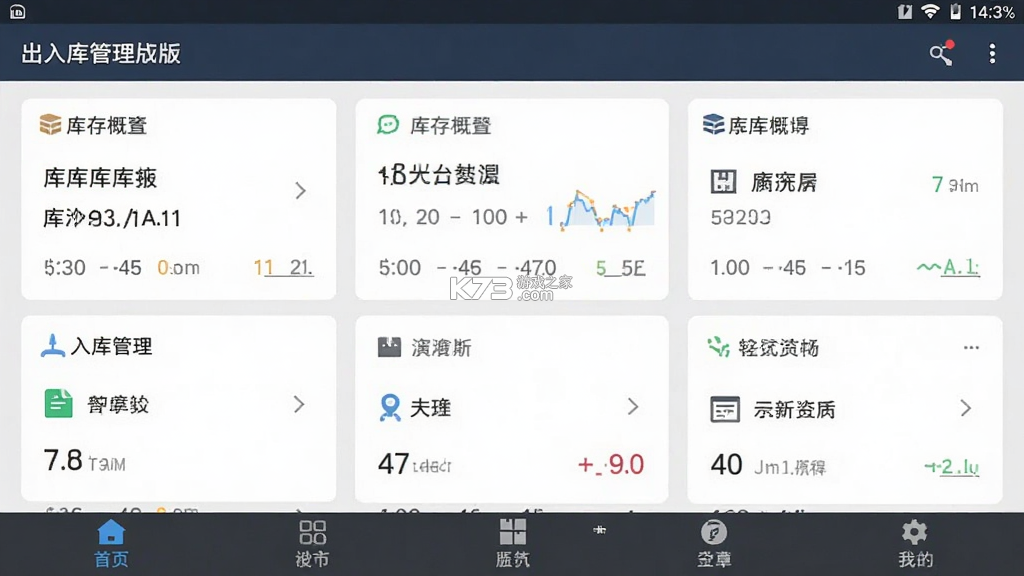Image resolution: width=1024 pixels, height=576 pixels.
Task: Click the blue inbound icon beside 入库管理
Action: [53, 345]
